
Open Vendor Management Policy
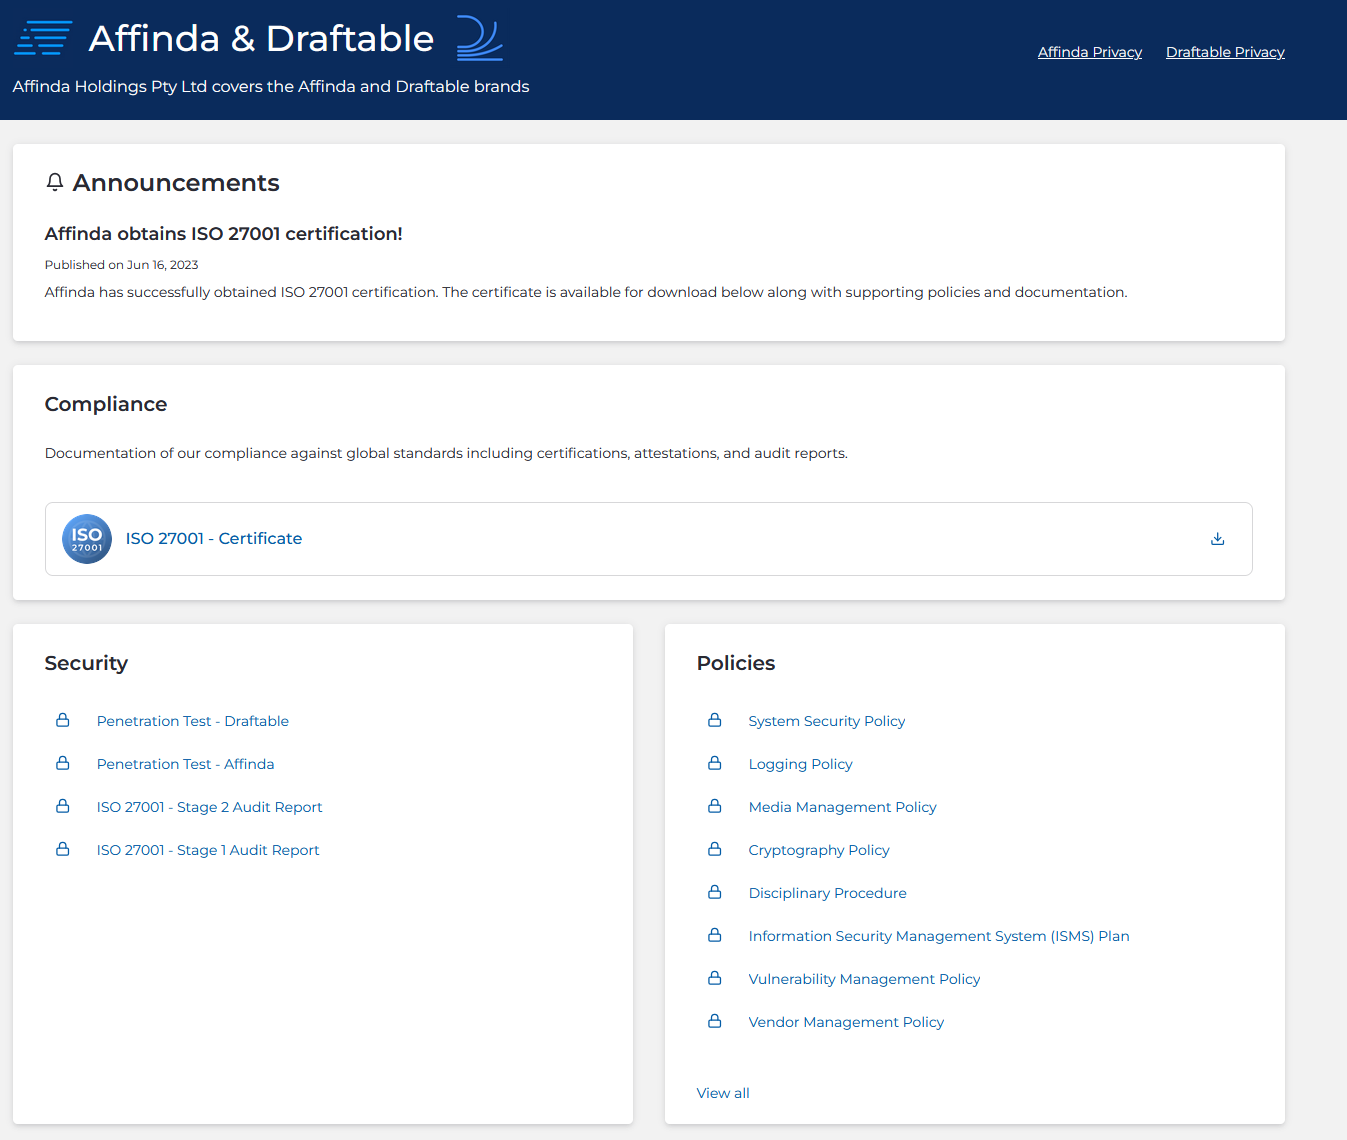847,1022
